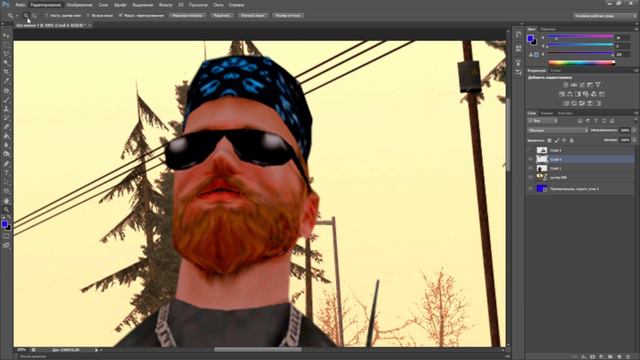640x360 pixels.
Task: Uncheck the scrubby zoom checkbox
Action: (x=120, y=16)
